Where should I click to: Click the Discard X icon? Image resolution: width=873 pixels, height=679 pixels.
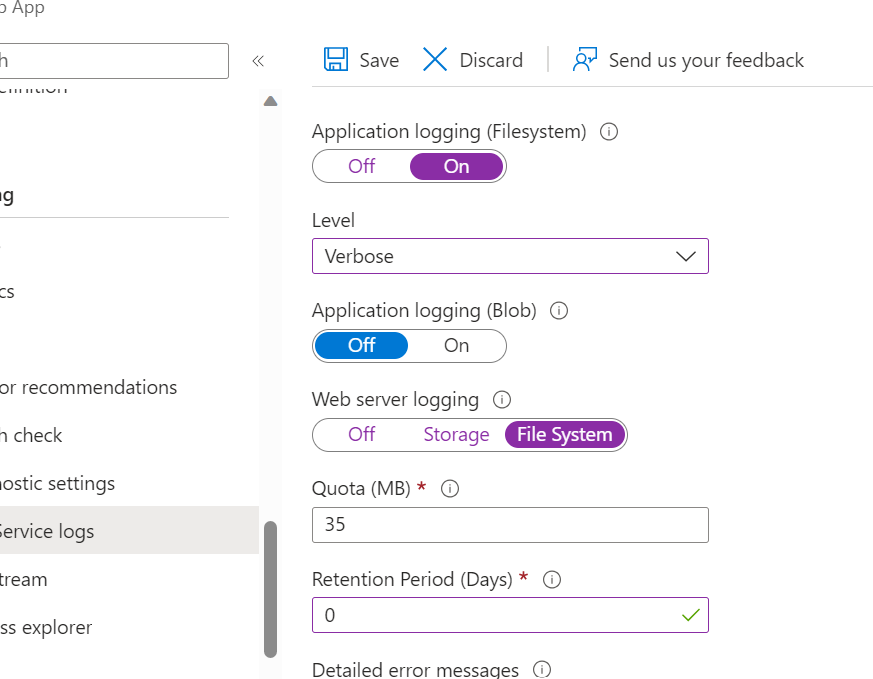point(435,60)
